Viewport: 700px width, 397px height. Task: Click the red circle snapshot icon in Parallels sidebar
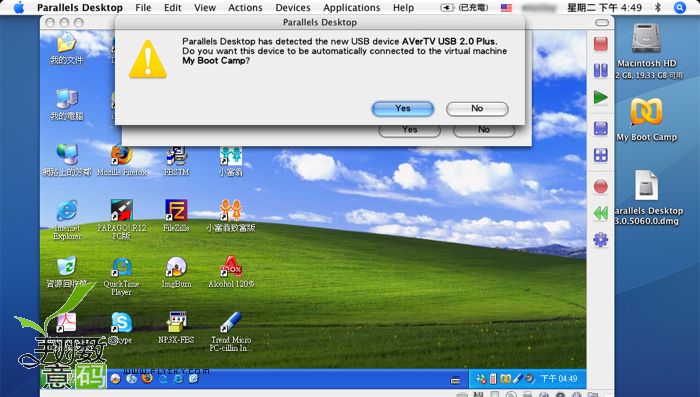[x=601, y=187]
